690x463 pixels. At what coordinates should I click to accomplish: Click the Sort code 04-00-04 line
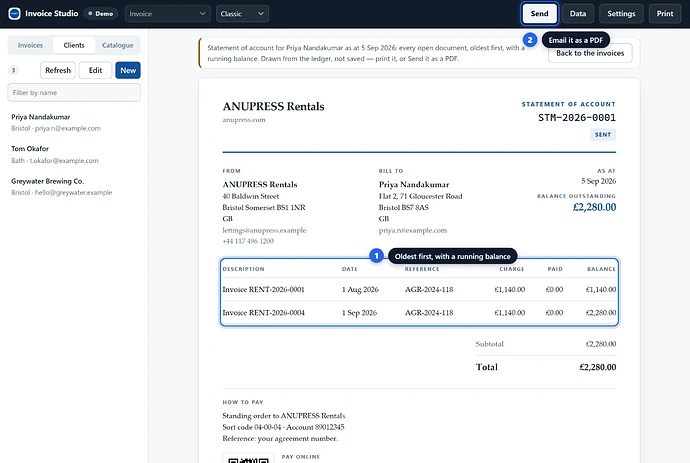(283, 427)
